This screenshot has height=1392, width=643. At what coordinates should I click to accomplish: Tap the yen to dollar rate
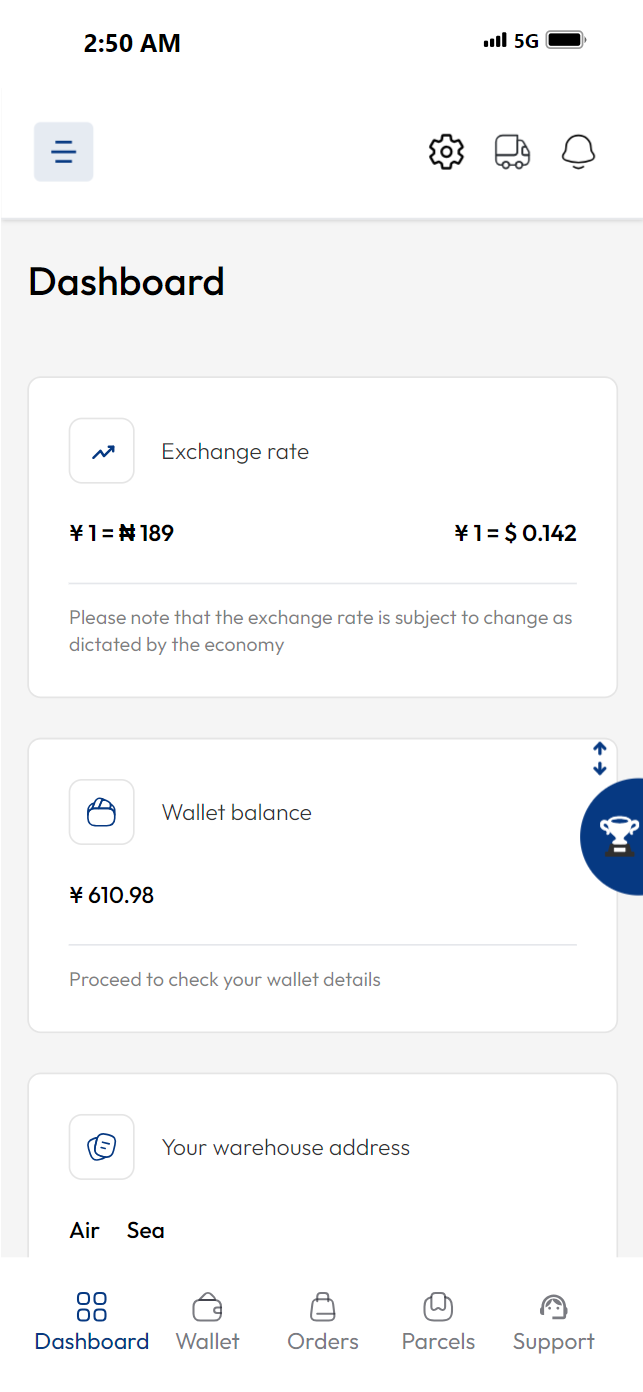point(515,534)
